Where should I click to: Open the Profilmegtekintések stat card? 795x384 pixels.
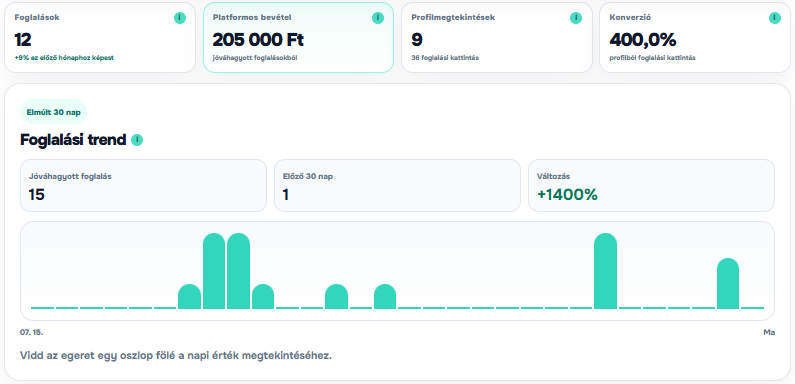pos(497,38)
